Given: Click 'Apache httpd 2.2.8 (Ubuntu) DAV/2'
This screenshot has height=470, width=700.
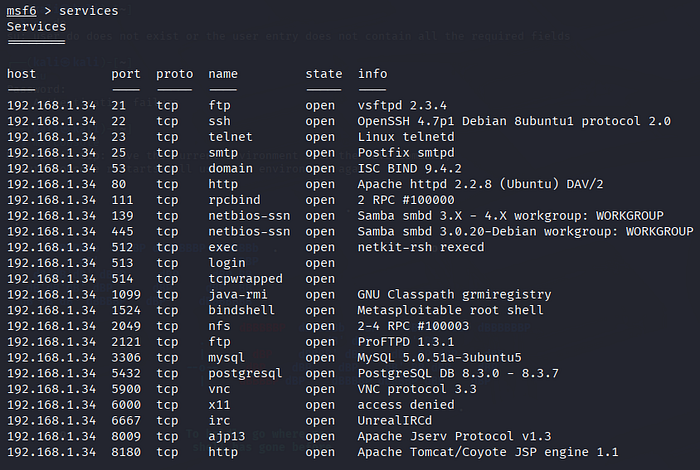Looking at the screenshot, I should 480,184.
